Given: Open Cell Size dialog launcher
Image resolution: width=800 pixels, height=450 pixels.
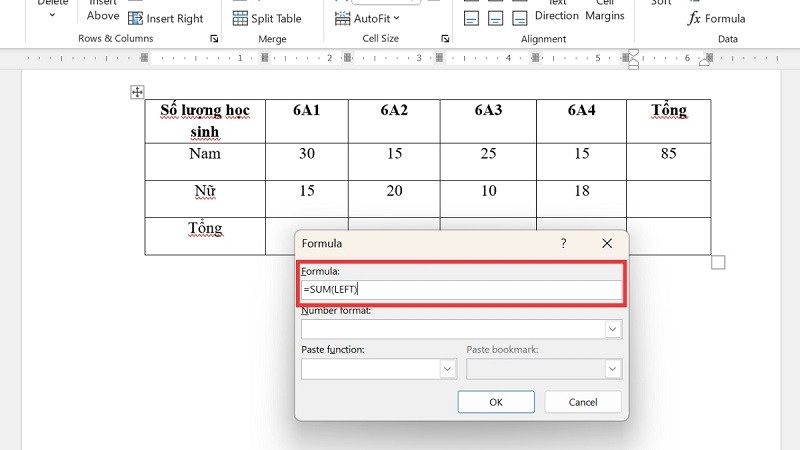Looking at the screenshot, I should pos(444,39).
